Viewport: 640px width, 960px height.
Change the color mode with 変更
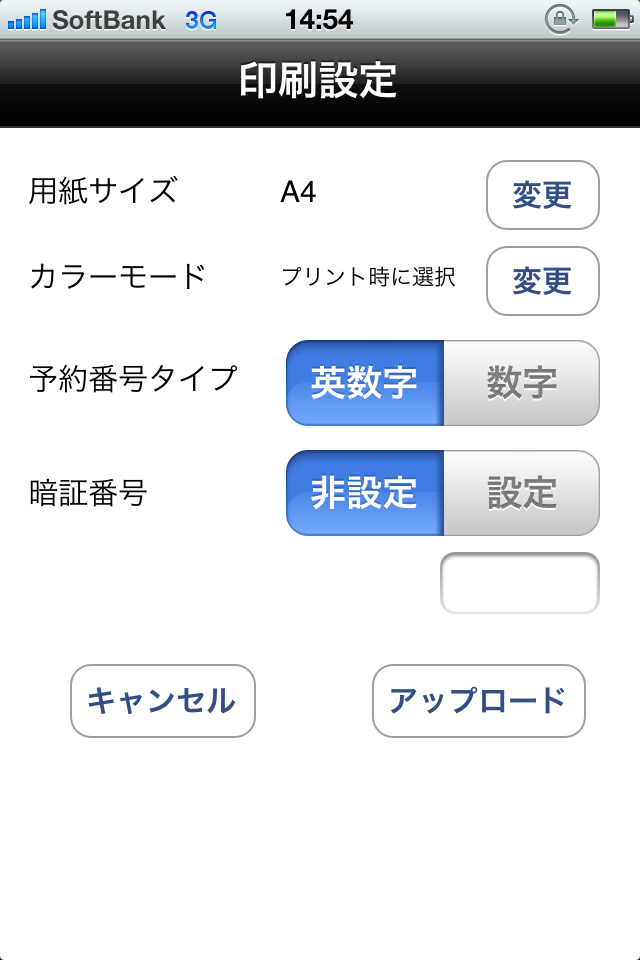point(542,281)
